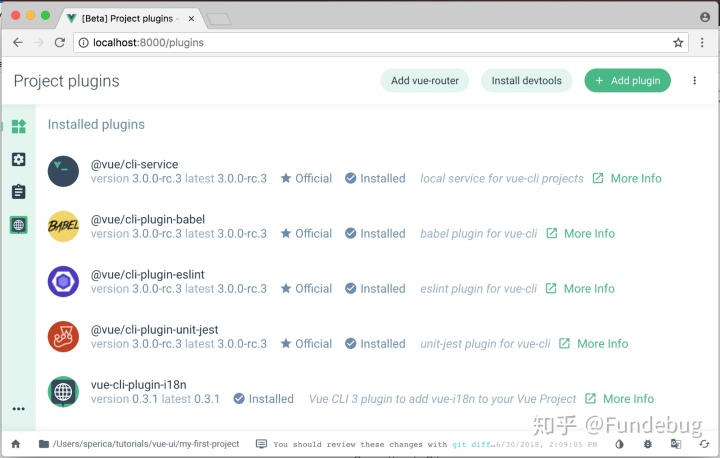This screenshot has width=720, height=458.
Task: Open More Info for @vue/cli-plugin-eslint
Action: (x=580, y=288)
